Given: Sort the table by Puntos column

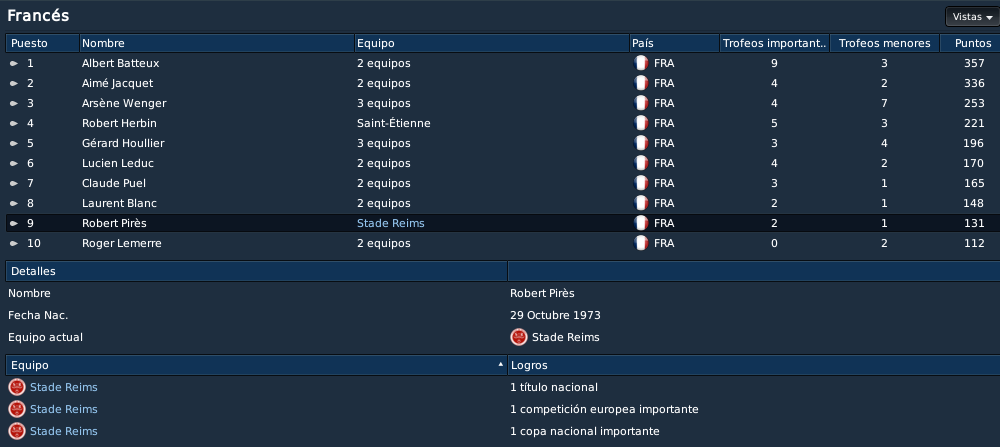Looking at the screenshot, I should [x=970, y=43].
